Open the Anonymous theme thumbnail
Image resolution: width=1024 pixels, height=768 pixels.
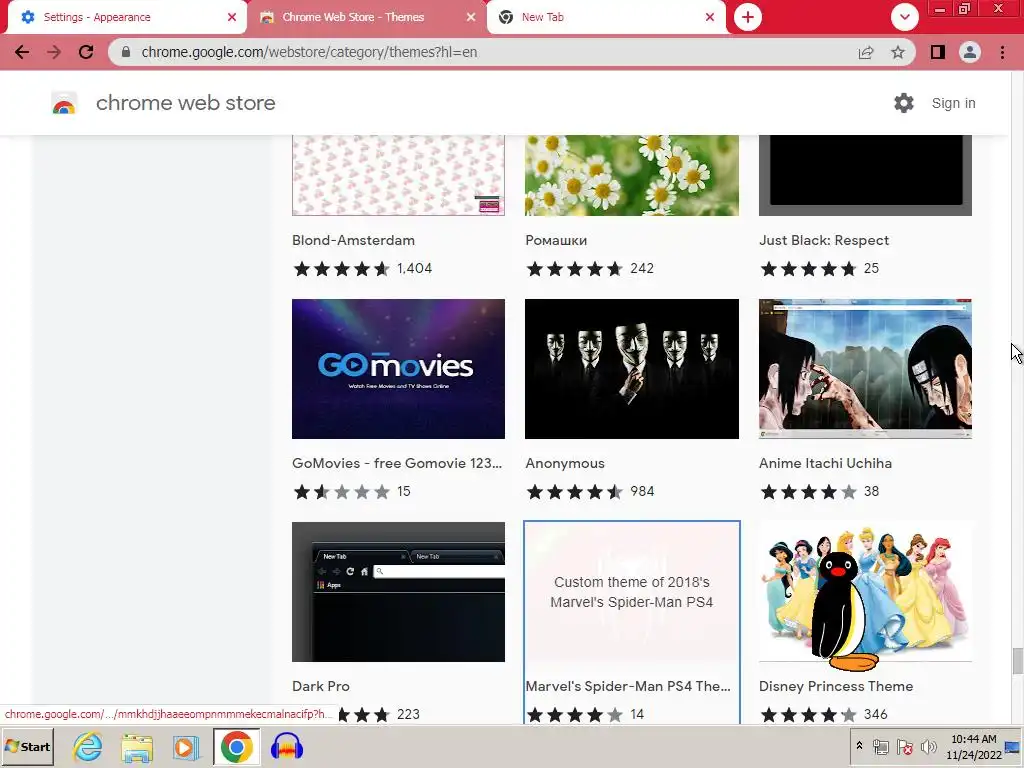(x=632, y=369)
